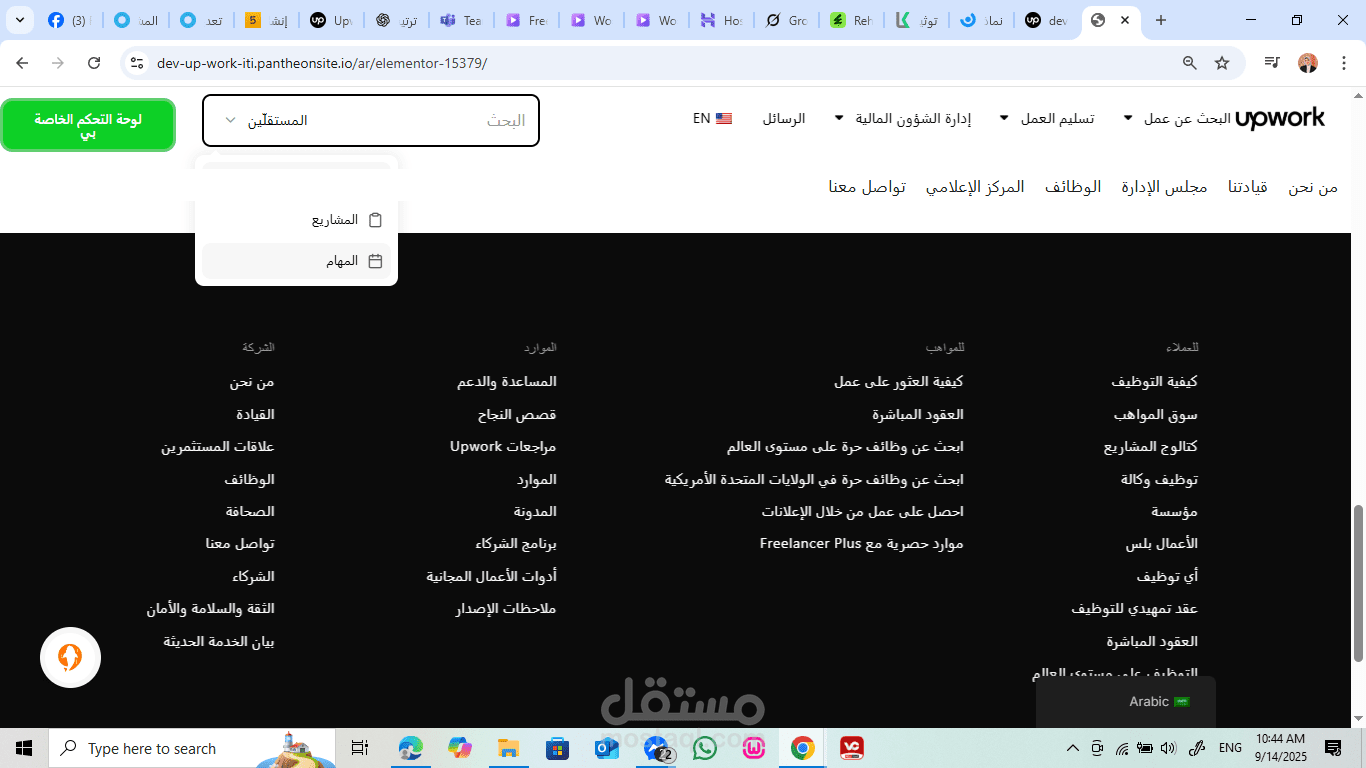Open كيفية التوظيف footer link
Screen dimensions: 1366x768
[1154, 382]
